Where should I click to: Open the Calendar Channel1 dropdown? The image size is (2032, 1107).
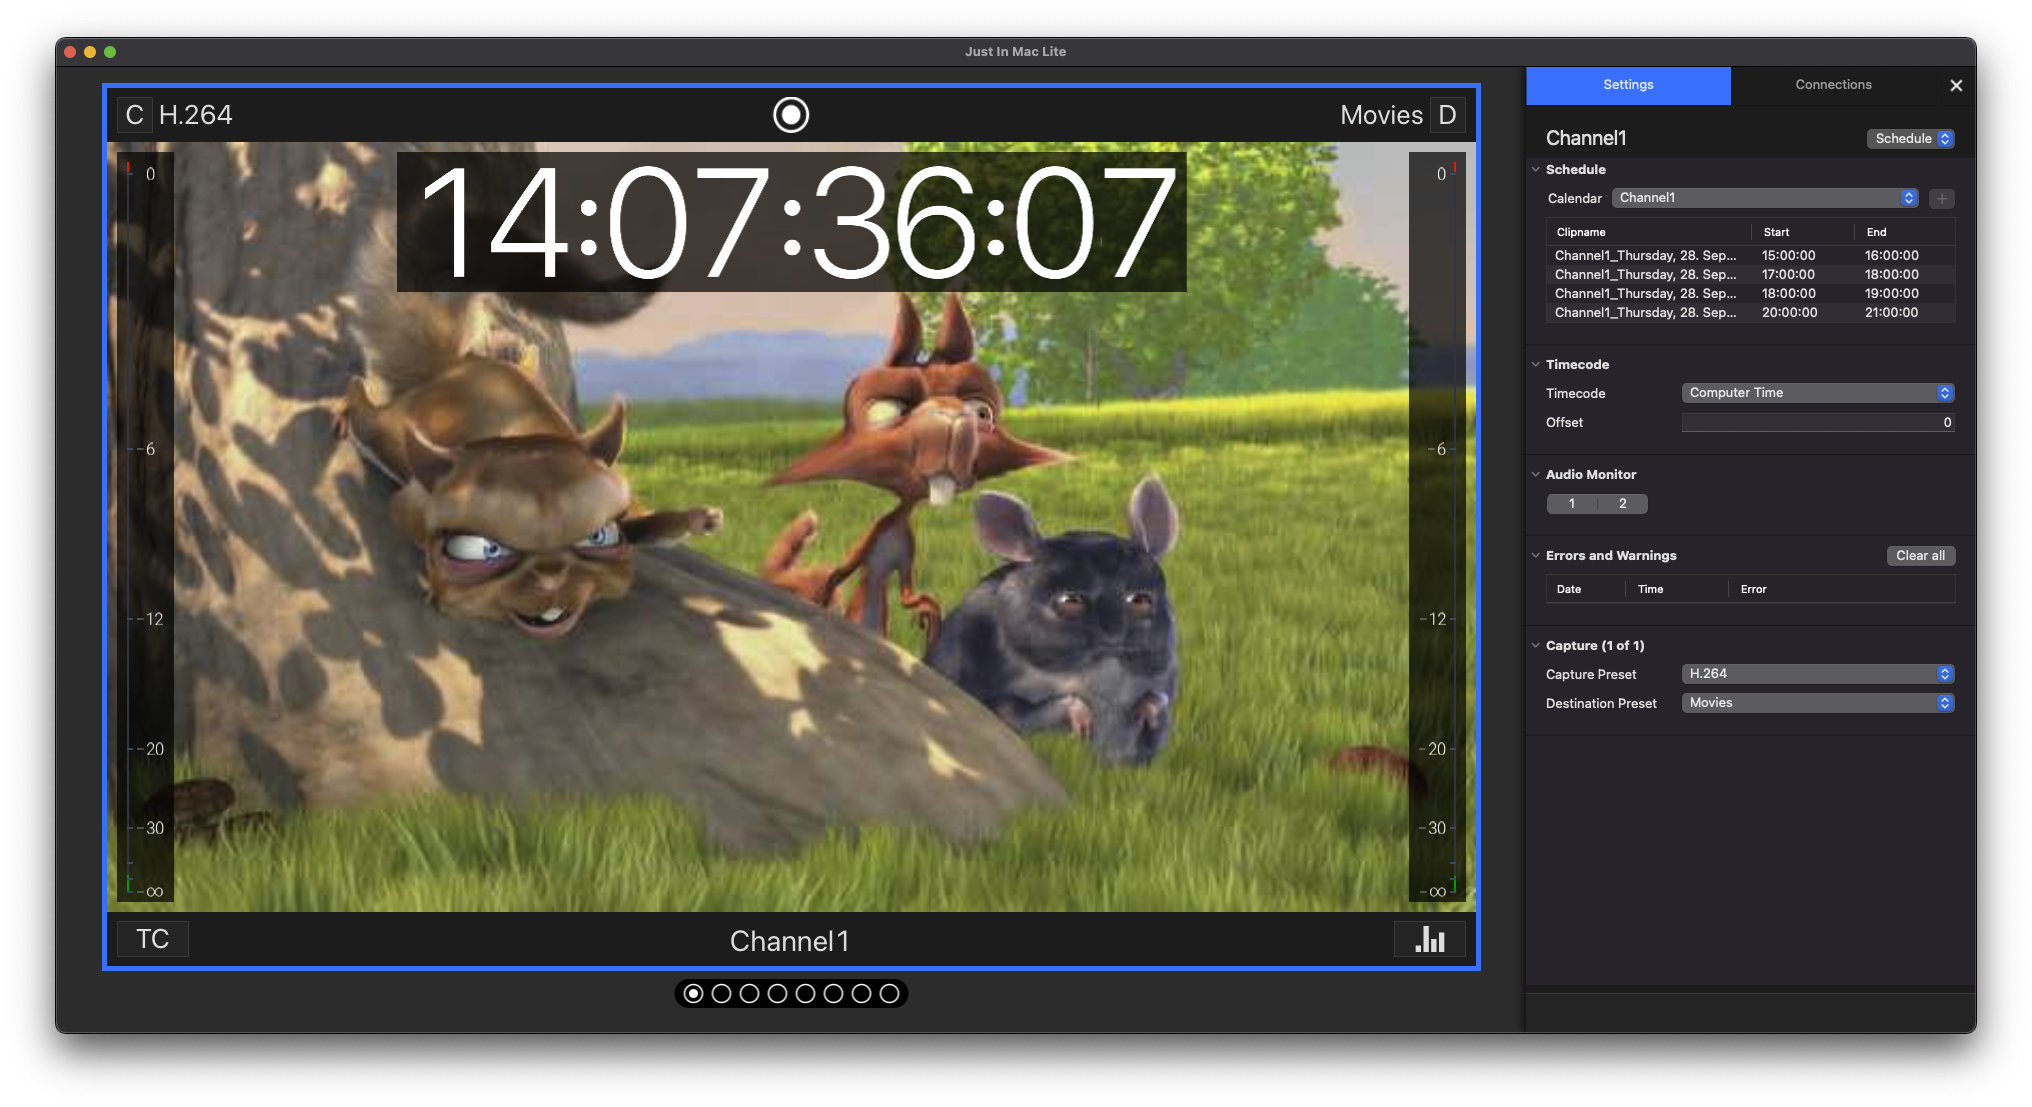(1764, 198)
